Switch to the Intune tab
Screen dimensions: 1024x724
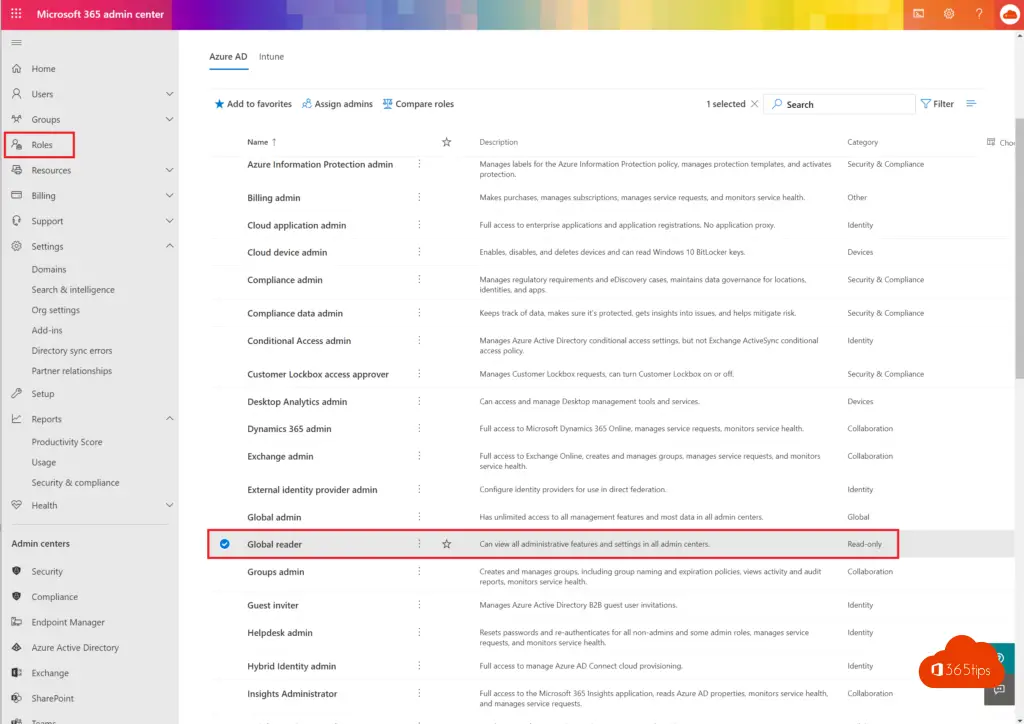(x=271, y=57)
